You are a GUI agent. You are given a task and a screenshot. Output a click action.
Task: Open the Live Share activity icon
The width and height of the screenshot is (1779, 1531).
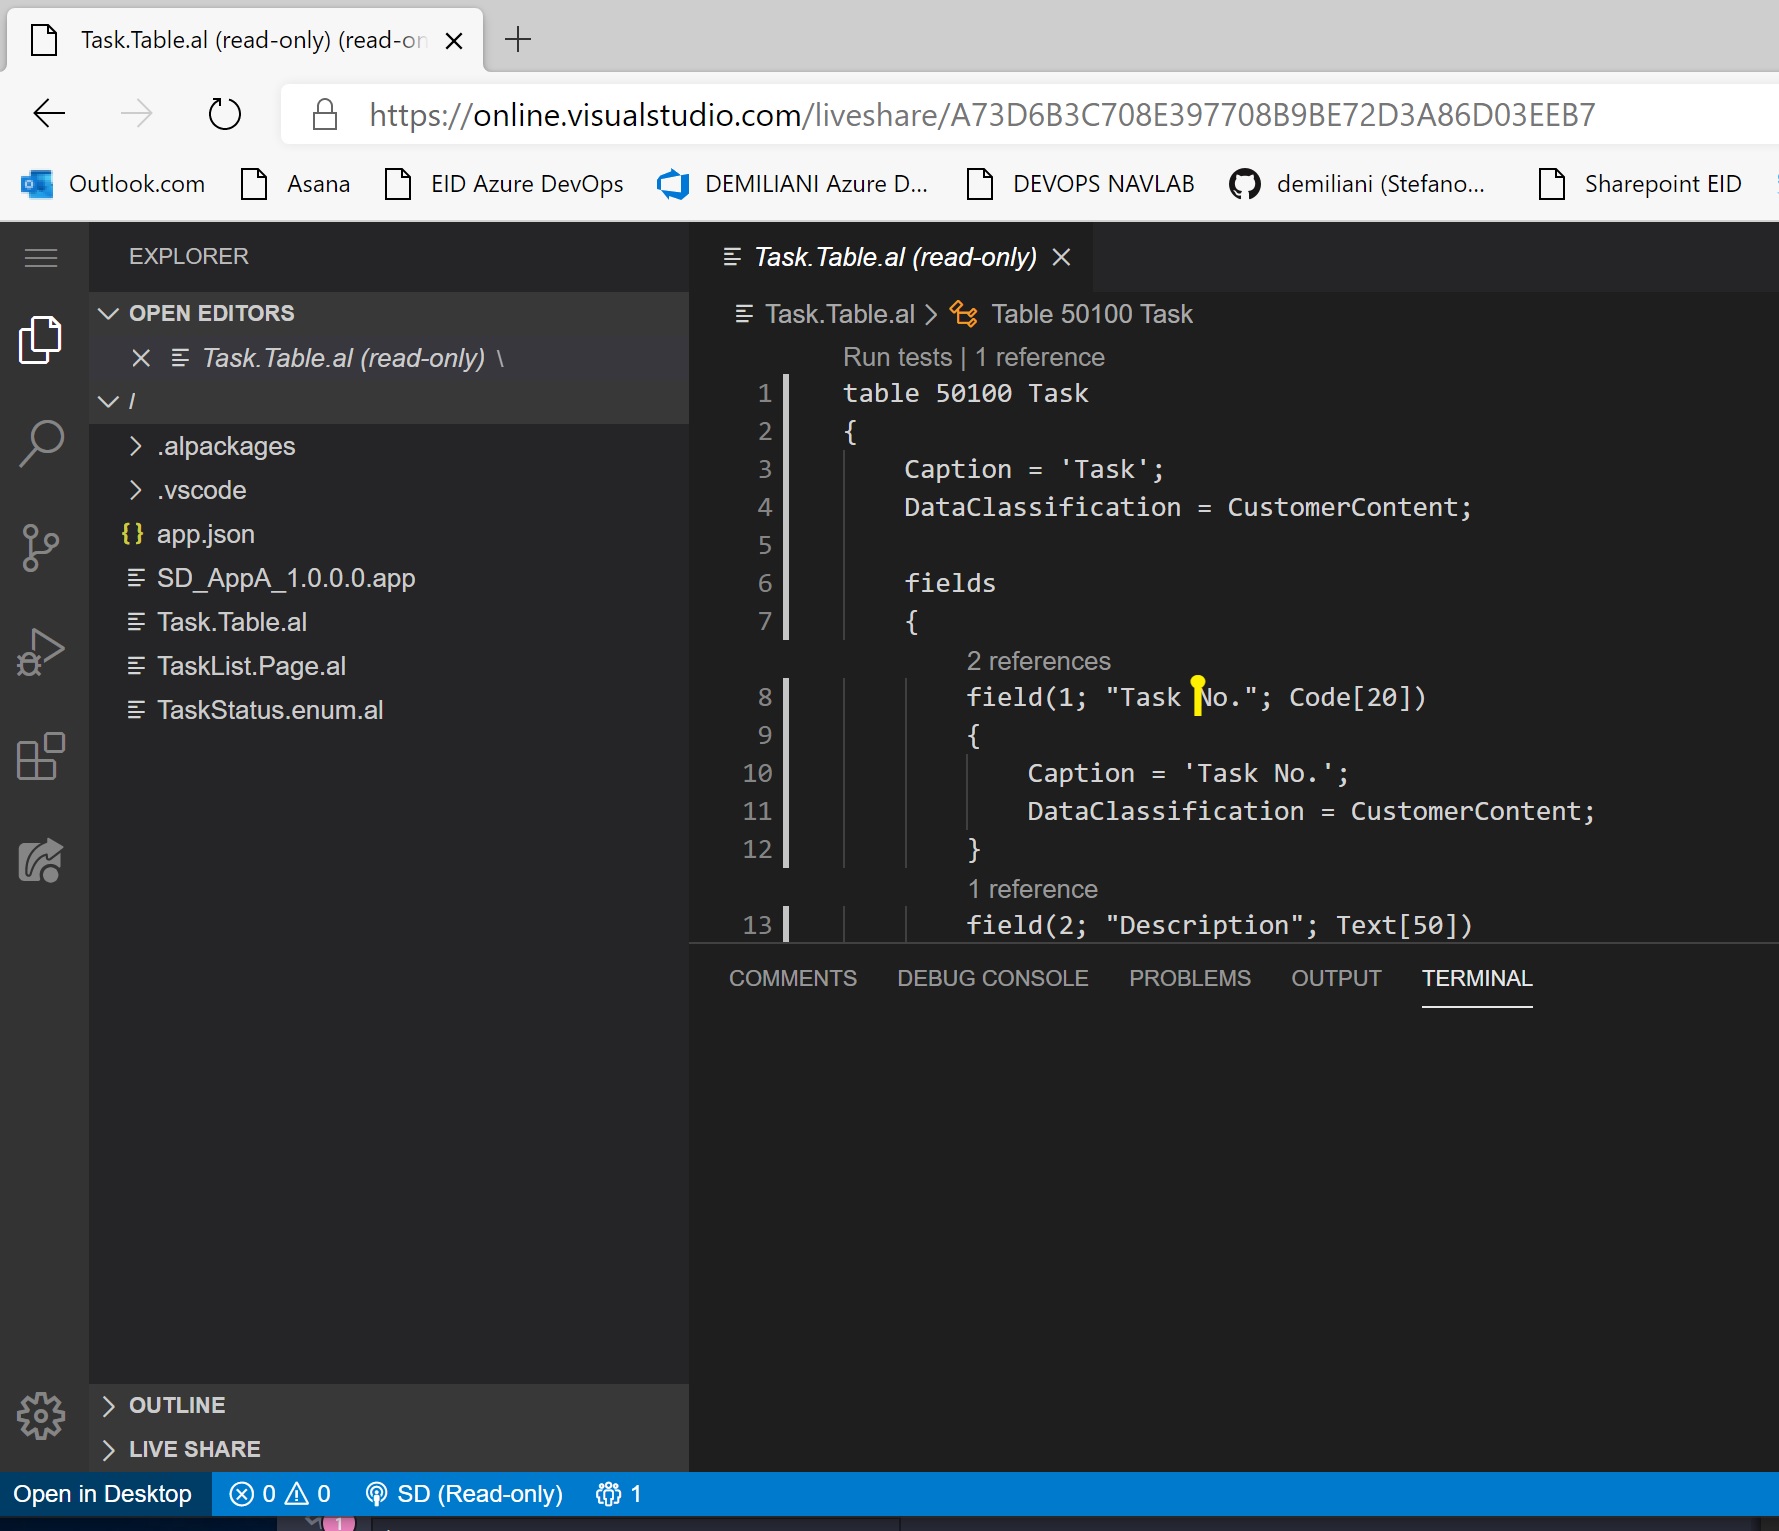click(x=41, y=860)
